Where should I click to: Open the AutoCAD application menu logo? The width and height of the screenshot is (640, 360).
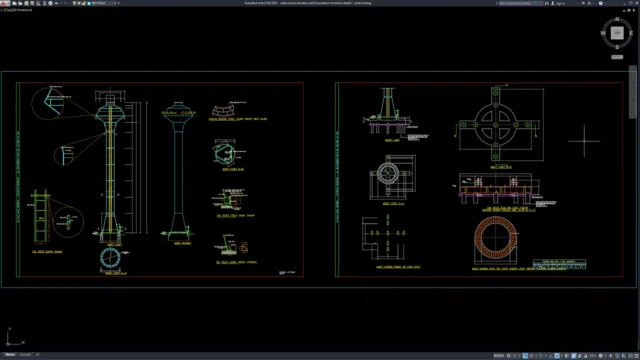click(4, 3)
